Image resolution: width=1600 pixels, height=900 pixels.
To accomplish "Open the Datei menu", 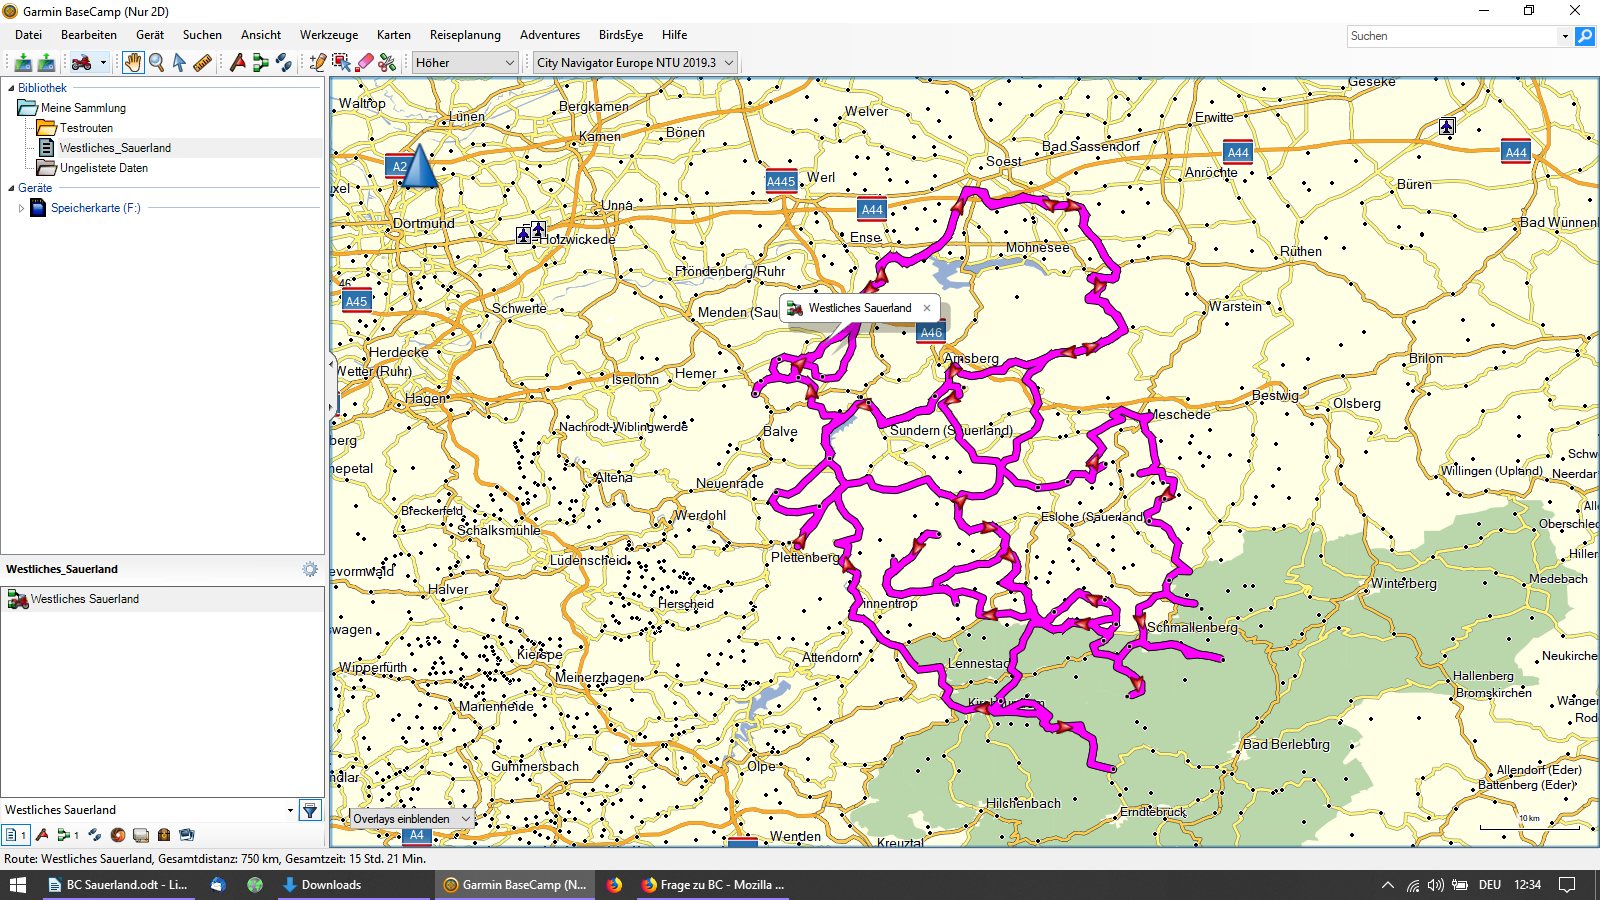I will (28, 35).
